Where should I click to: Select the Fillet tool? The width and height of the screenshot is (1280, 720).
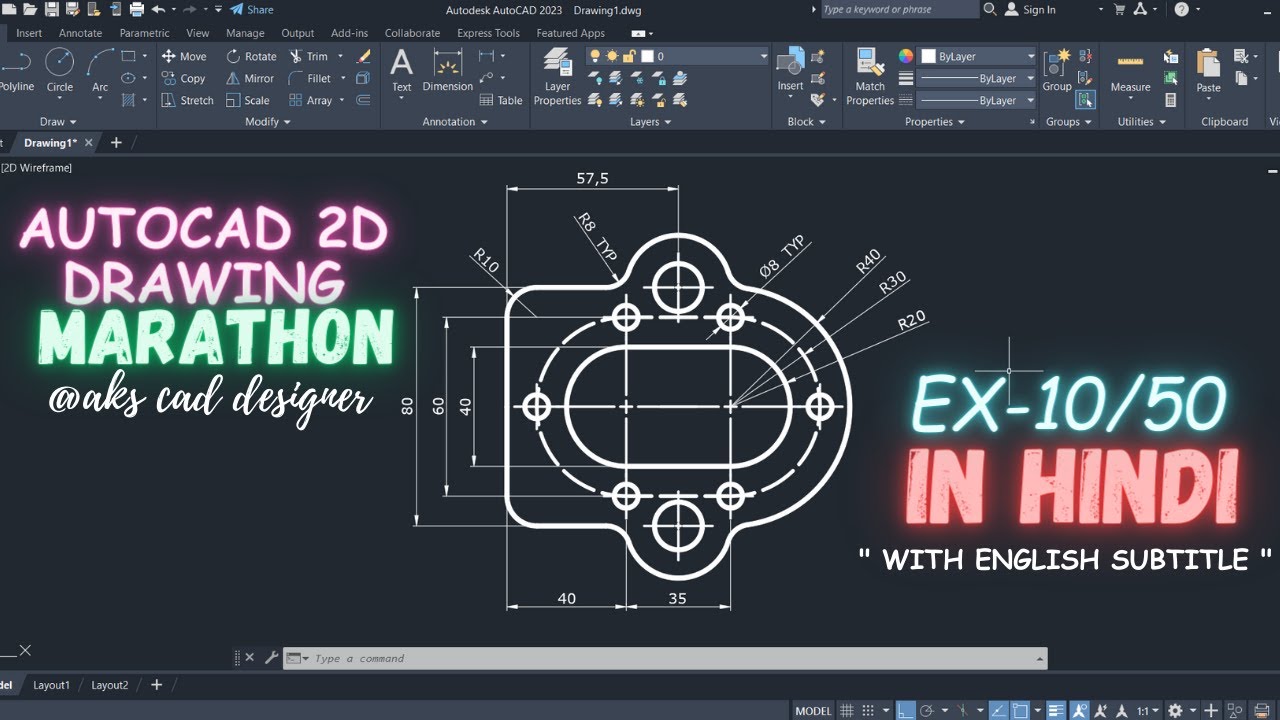[310, 78]
